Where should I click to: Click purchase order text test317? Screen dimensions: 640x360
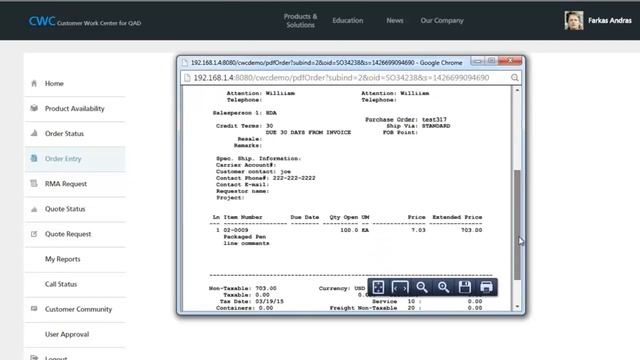point(434,120)
